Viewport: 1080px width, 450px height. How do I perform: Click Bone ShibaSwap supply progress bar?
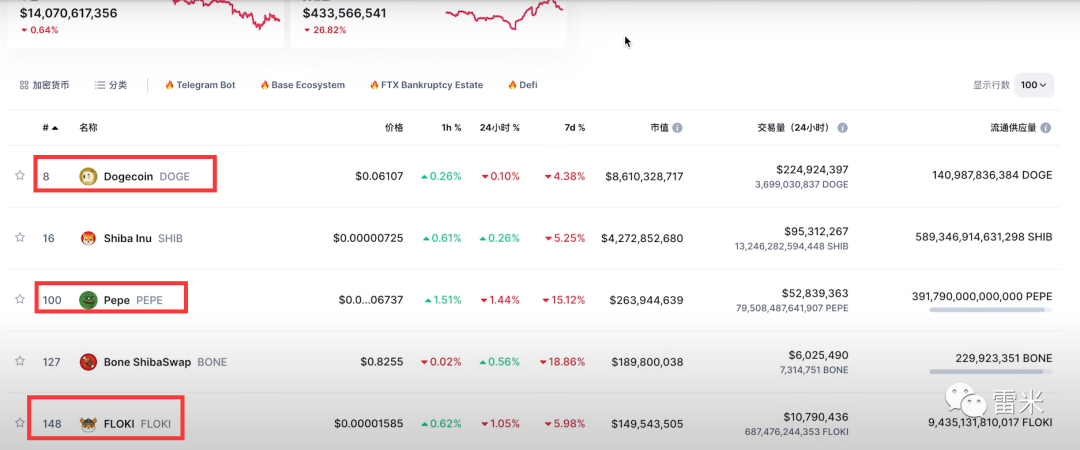[990, 371]
